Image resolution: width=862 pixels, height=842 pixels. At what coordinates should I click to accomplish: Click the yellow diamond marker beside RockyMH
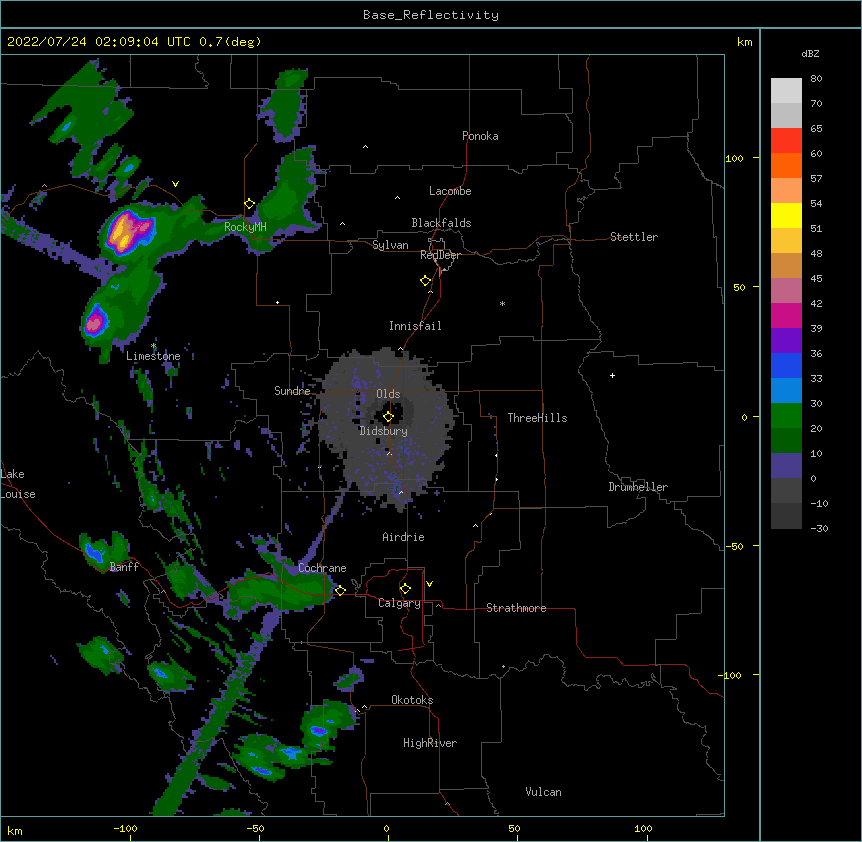[x=250, y=204]
